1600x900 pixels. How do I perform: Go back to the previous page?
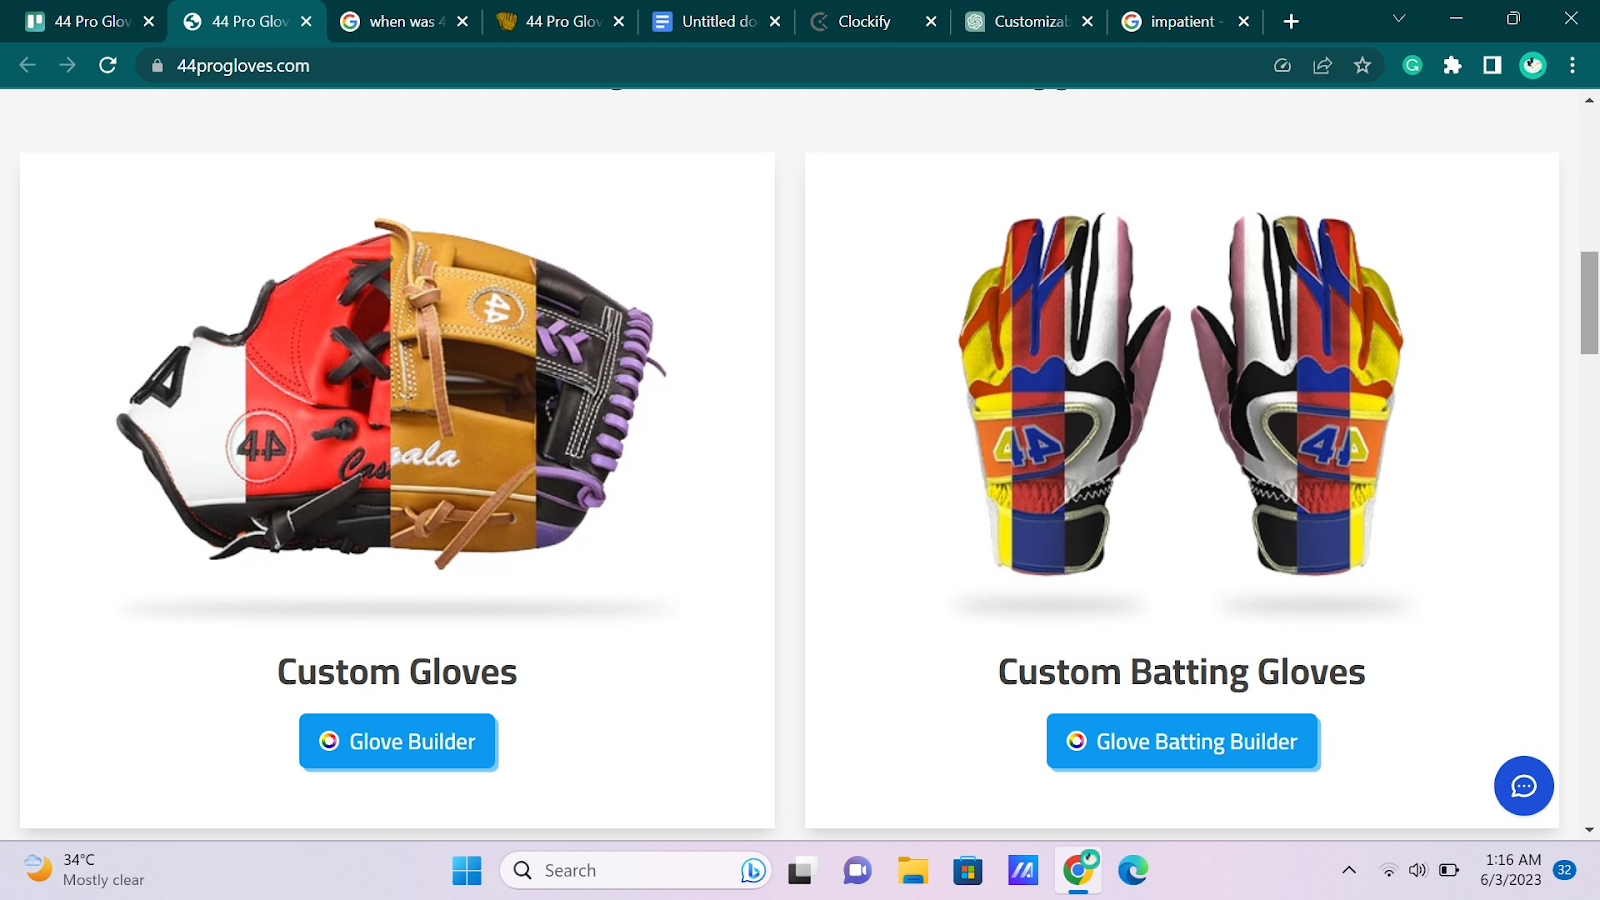(x=27, y=65)
